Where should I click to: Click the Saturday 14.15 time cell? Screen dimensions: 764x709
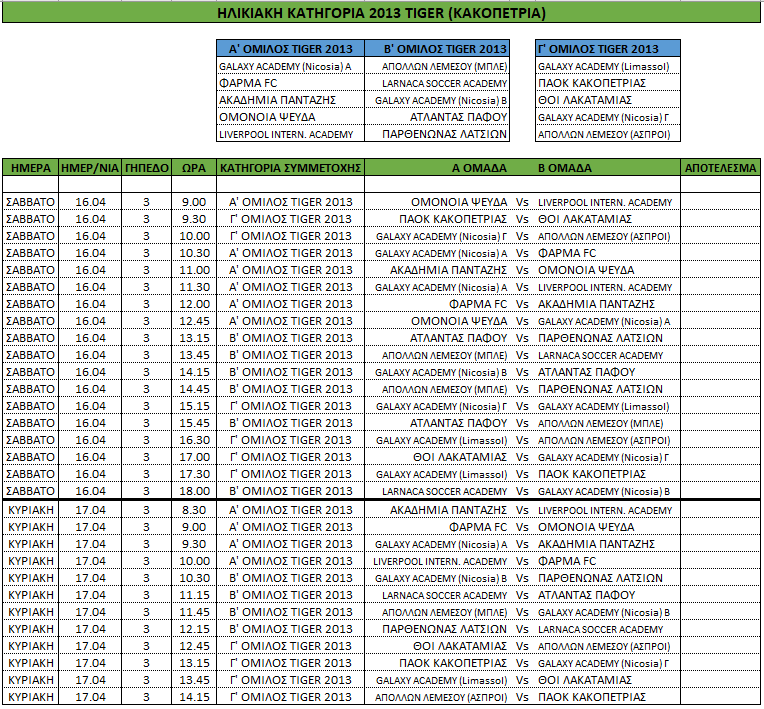[x=194, y=372]
